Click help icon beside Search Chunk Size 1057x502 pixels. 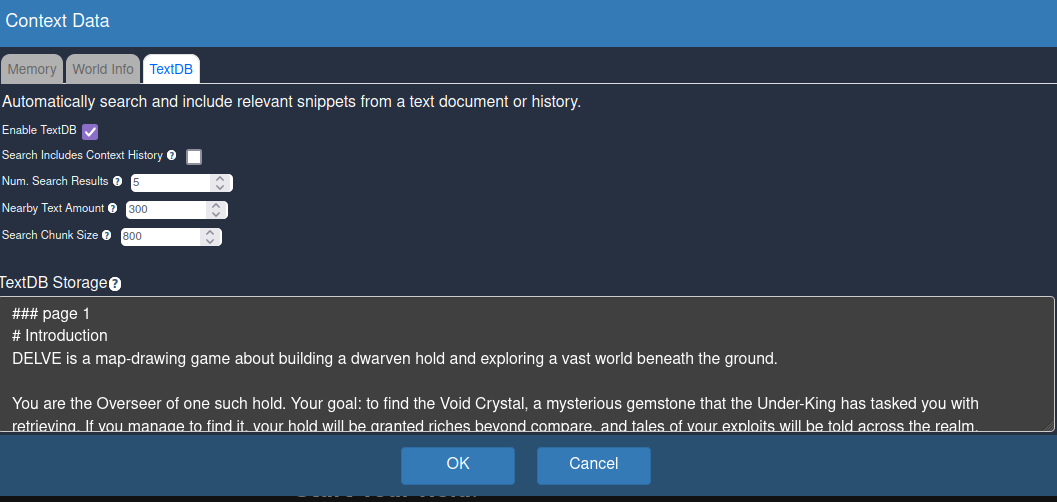click(x=107, y=235)
